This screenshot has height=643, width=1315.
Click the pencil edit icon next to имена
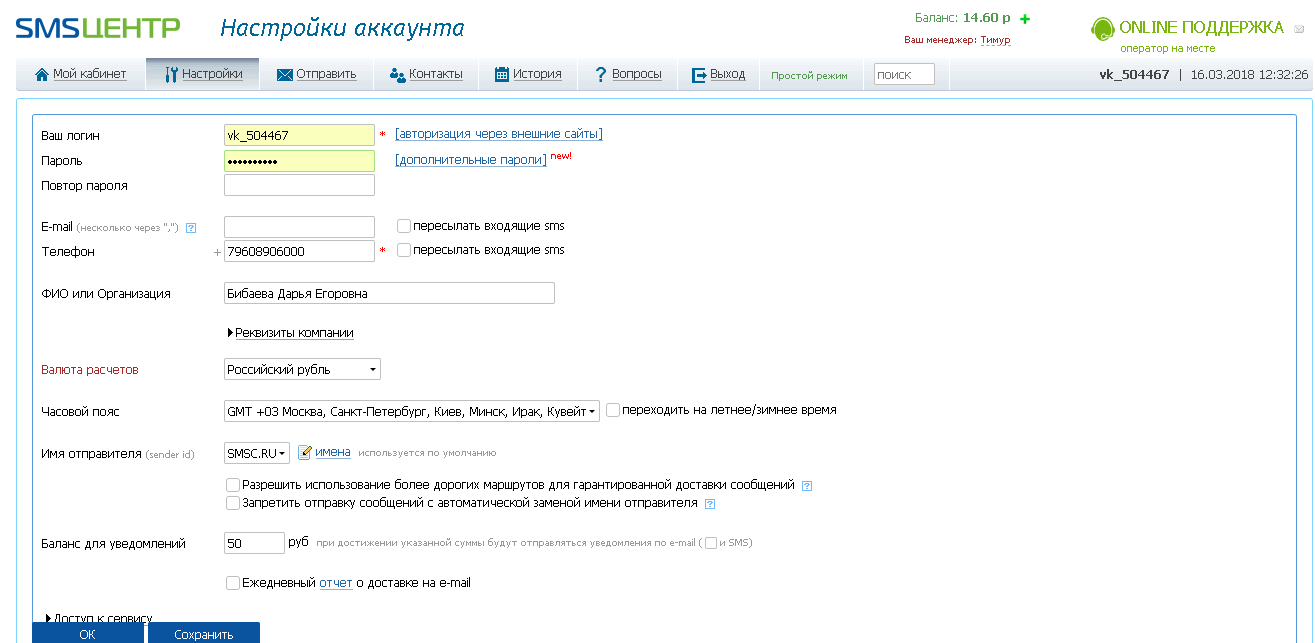[x=305, y=453]
